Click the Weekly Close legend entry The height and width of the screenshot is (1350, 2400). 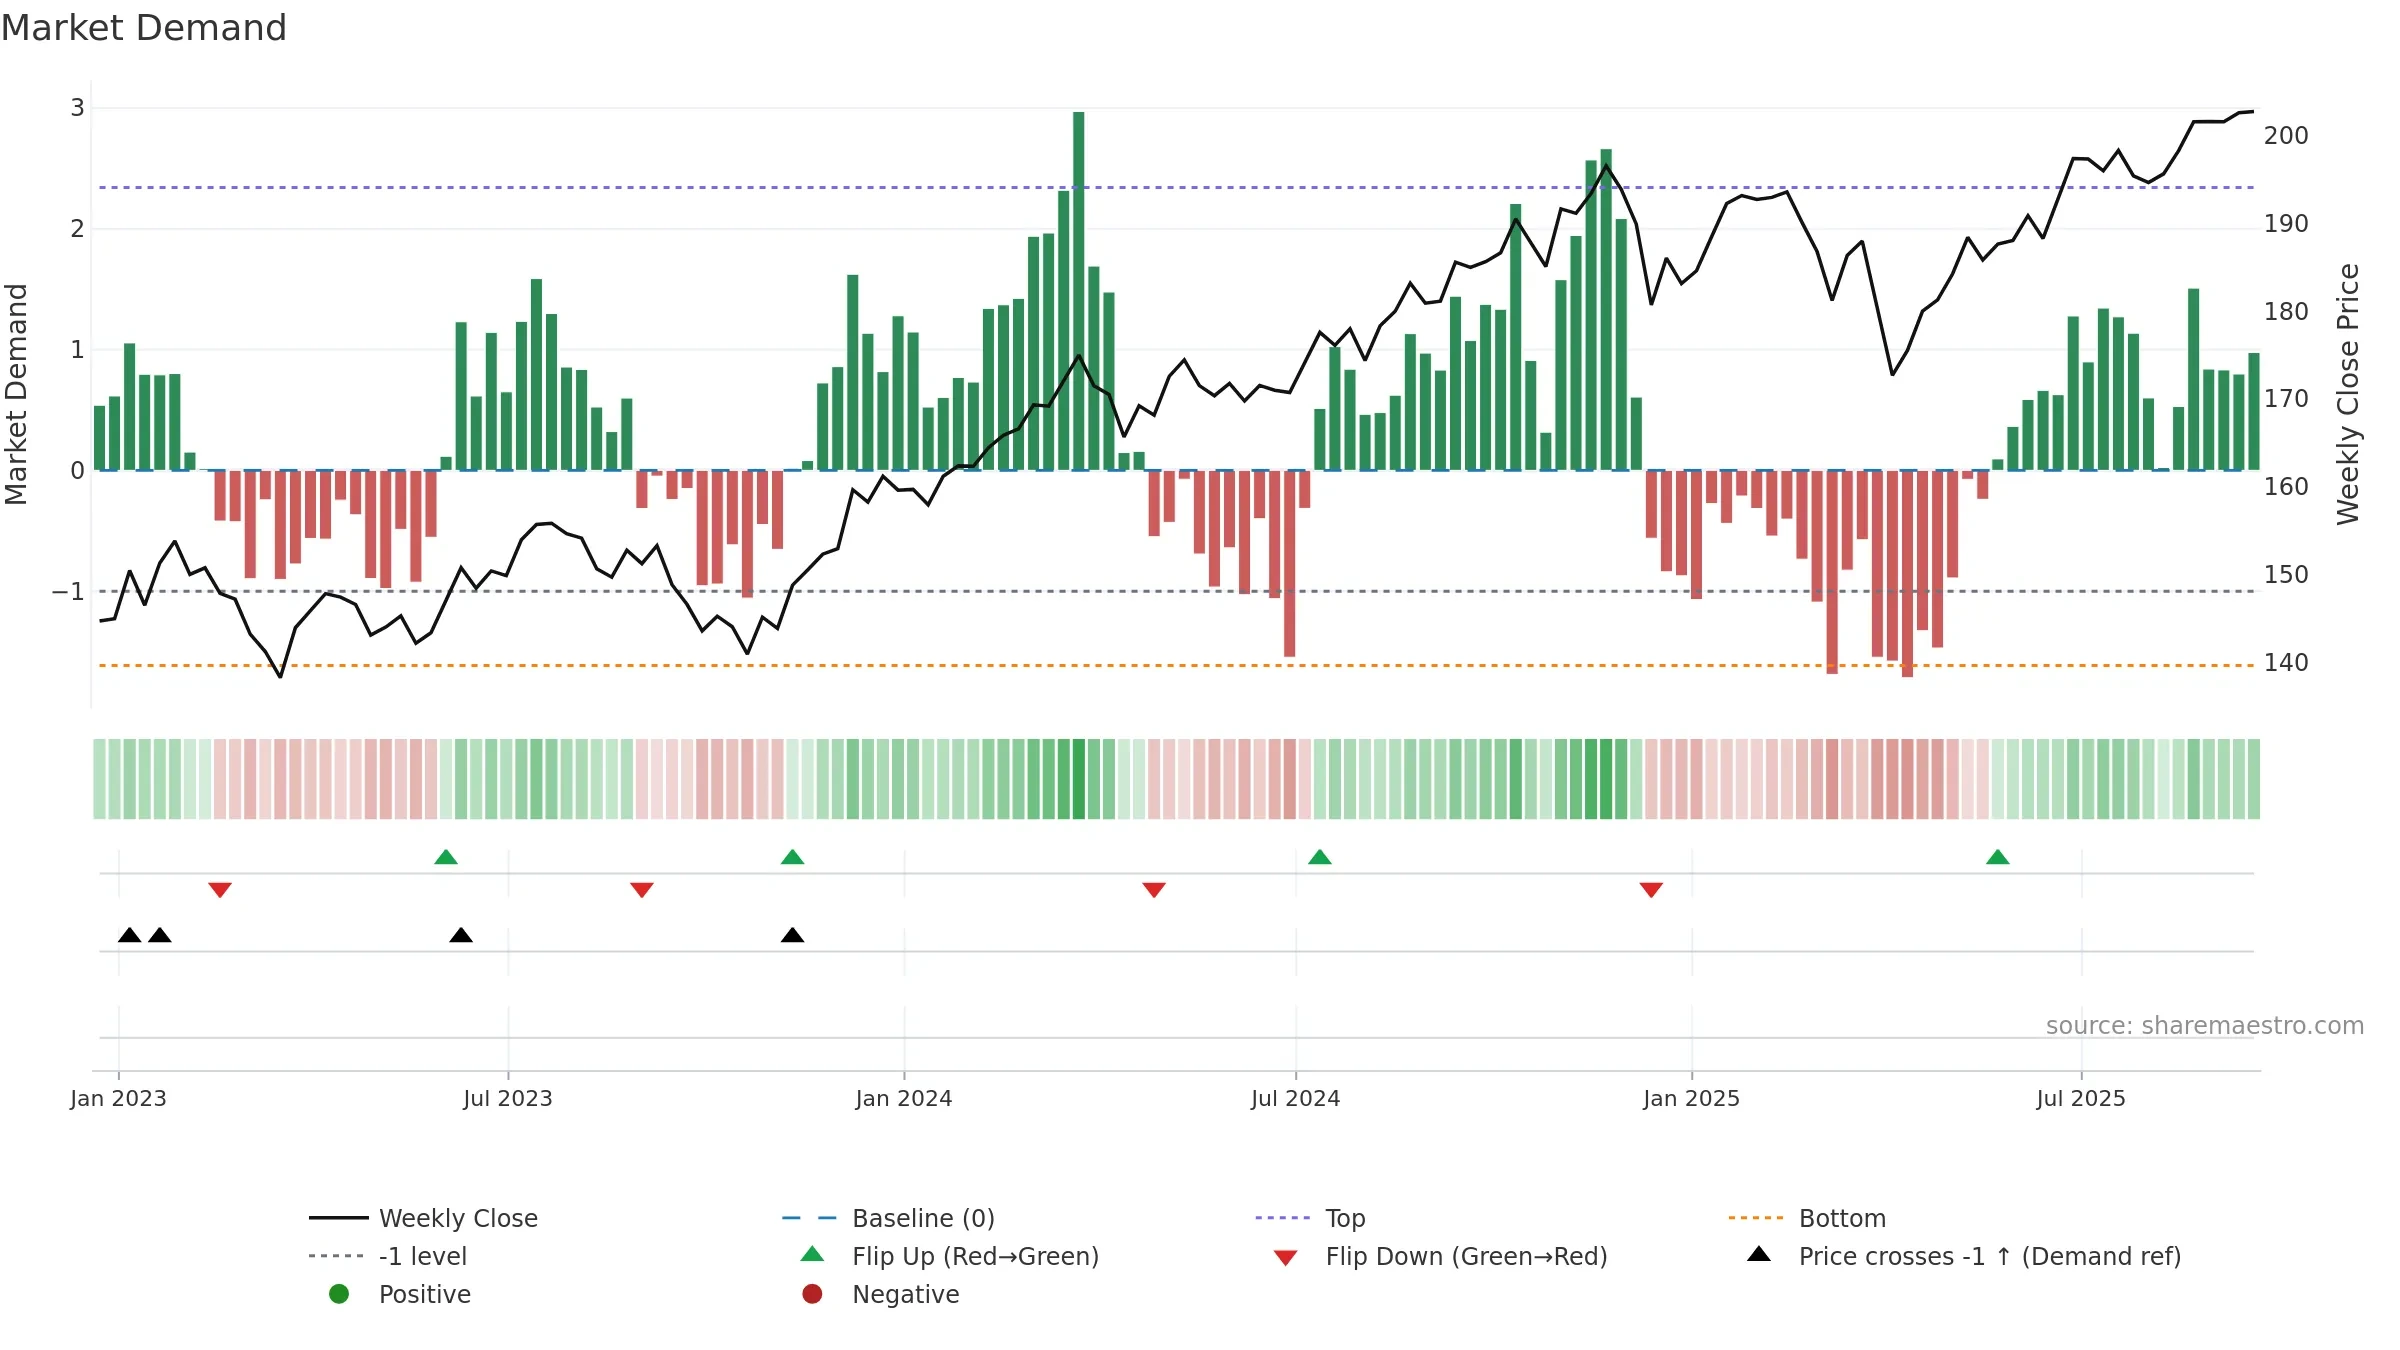pos(424,1218)
